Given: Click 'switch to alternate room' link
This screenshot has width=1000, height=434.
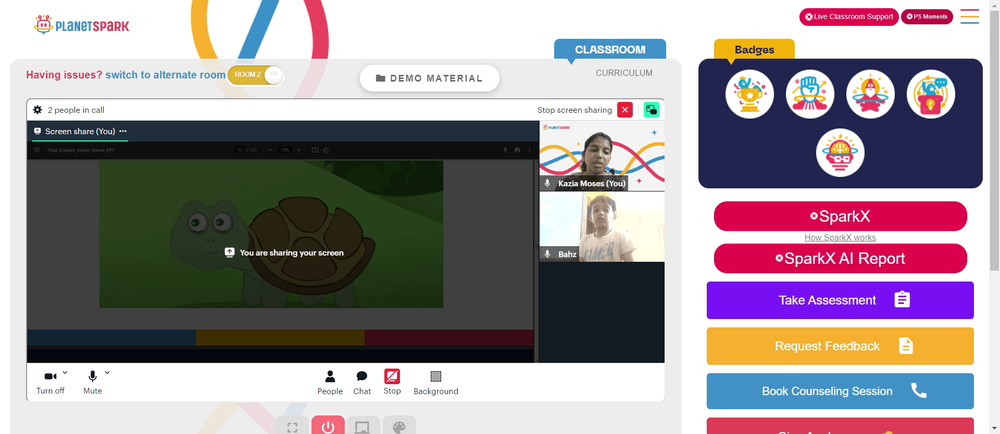Looking at the screenshot, I should click(x=165, y=75).
